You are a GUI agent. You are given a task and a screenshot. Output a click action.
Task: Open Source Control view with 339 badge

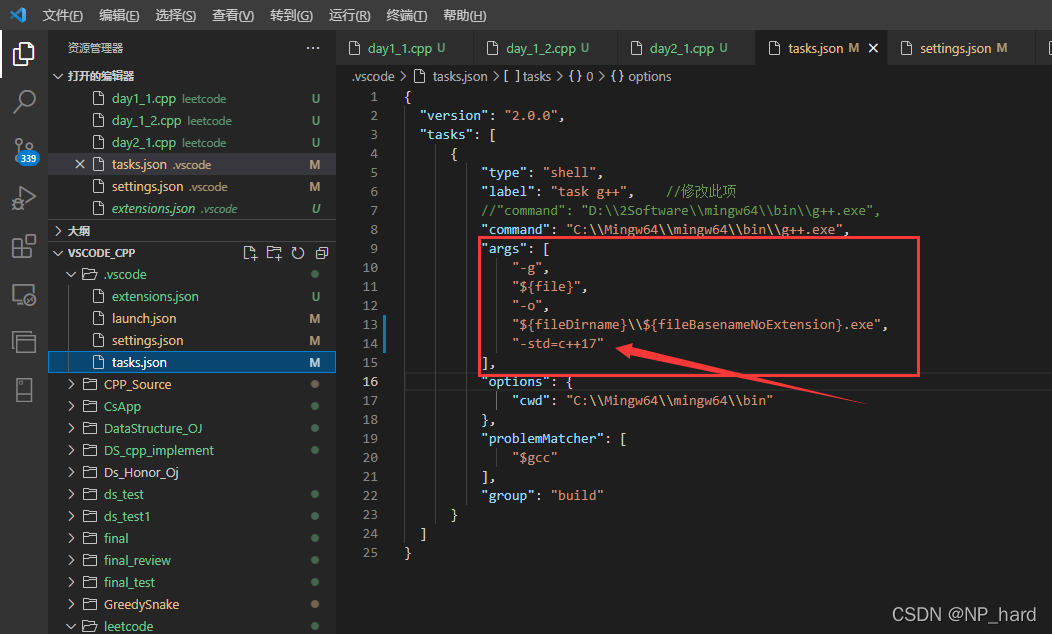(x=25, y=150)
